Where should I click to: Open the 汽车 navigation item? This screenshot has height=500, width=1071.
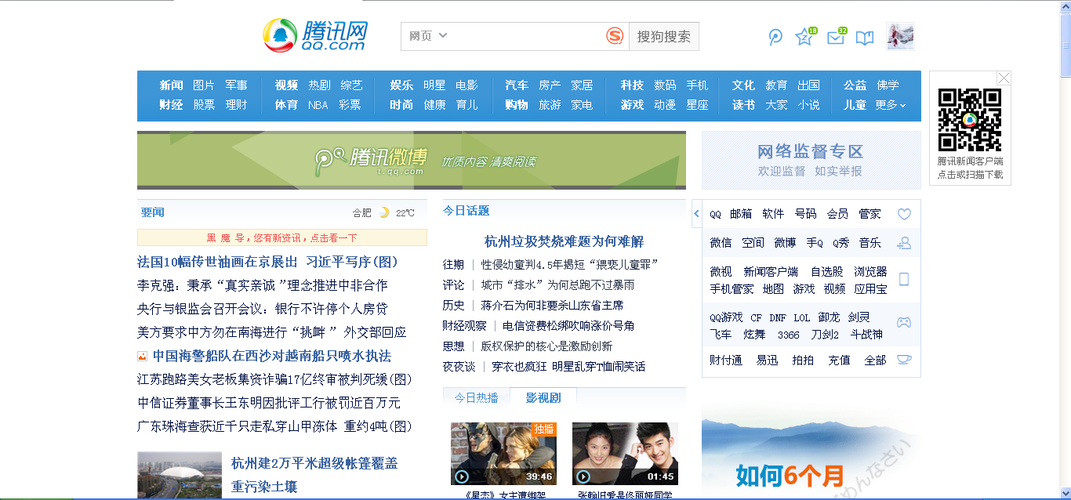coord(516,85)
